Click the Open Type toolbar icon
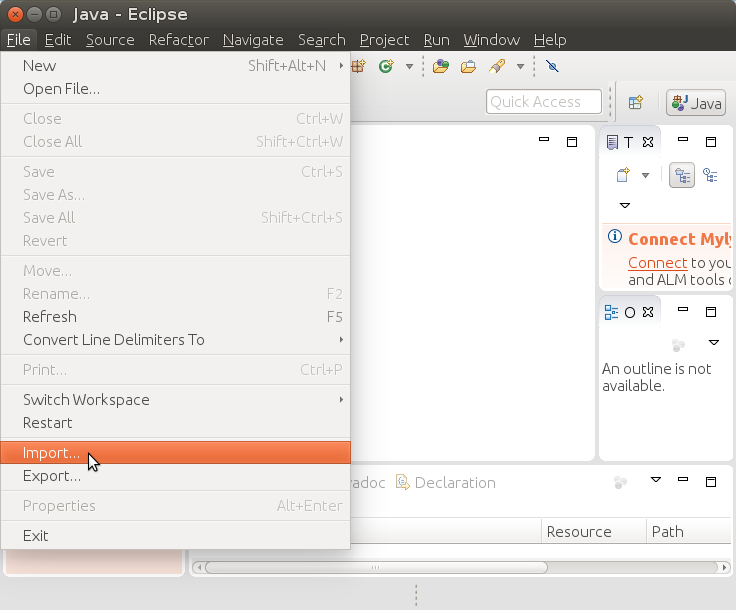 tap(440, 67)
